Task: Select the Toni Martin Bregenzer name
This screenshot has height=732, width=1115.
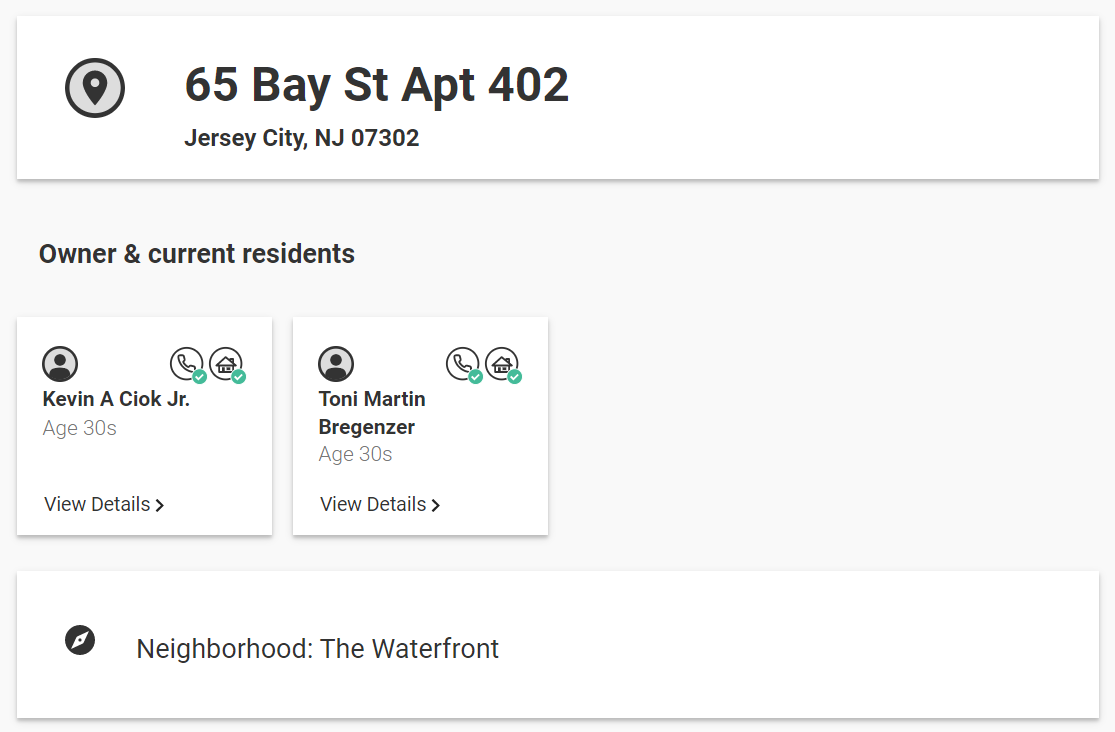Action: click(372, 413)
